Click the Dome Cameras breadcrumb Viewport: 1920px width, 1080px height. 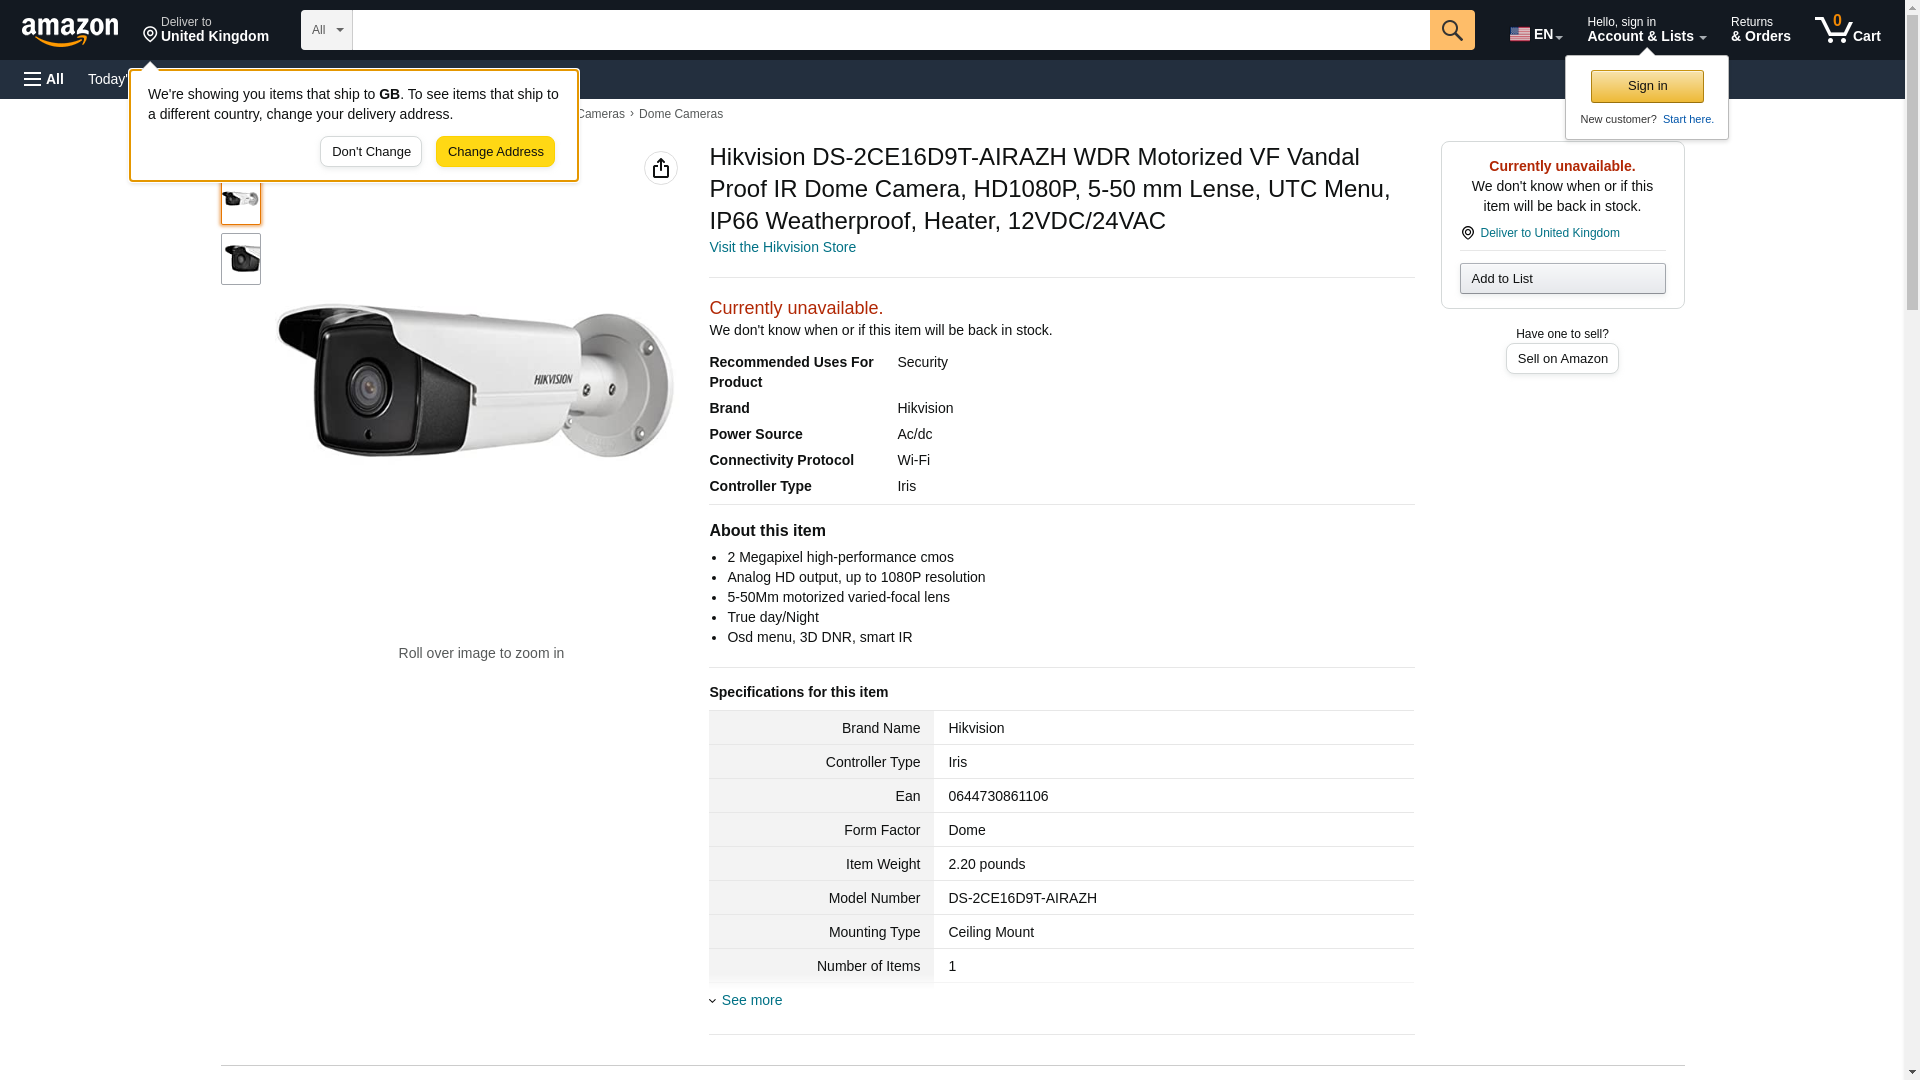point(680,114)
